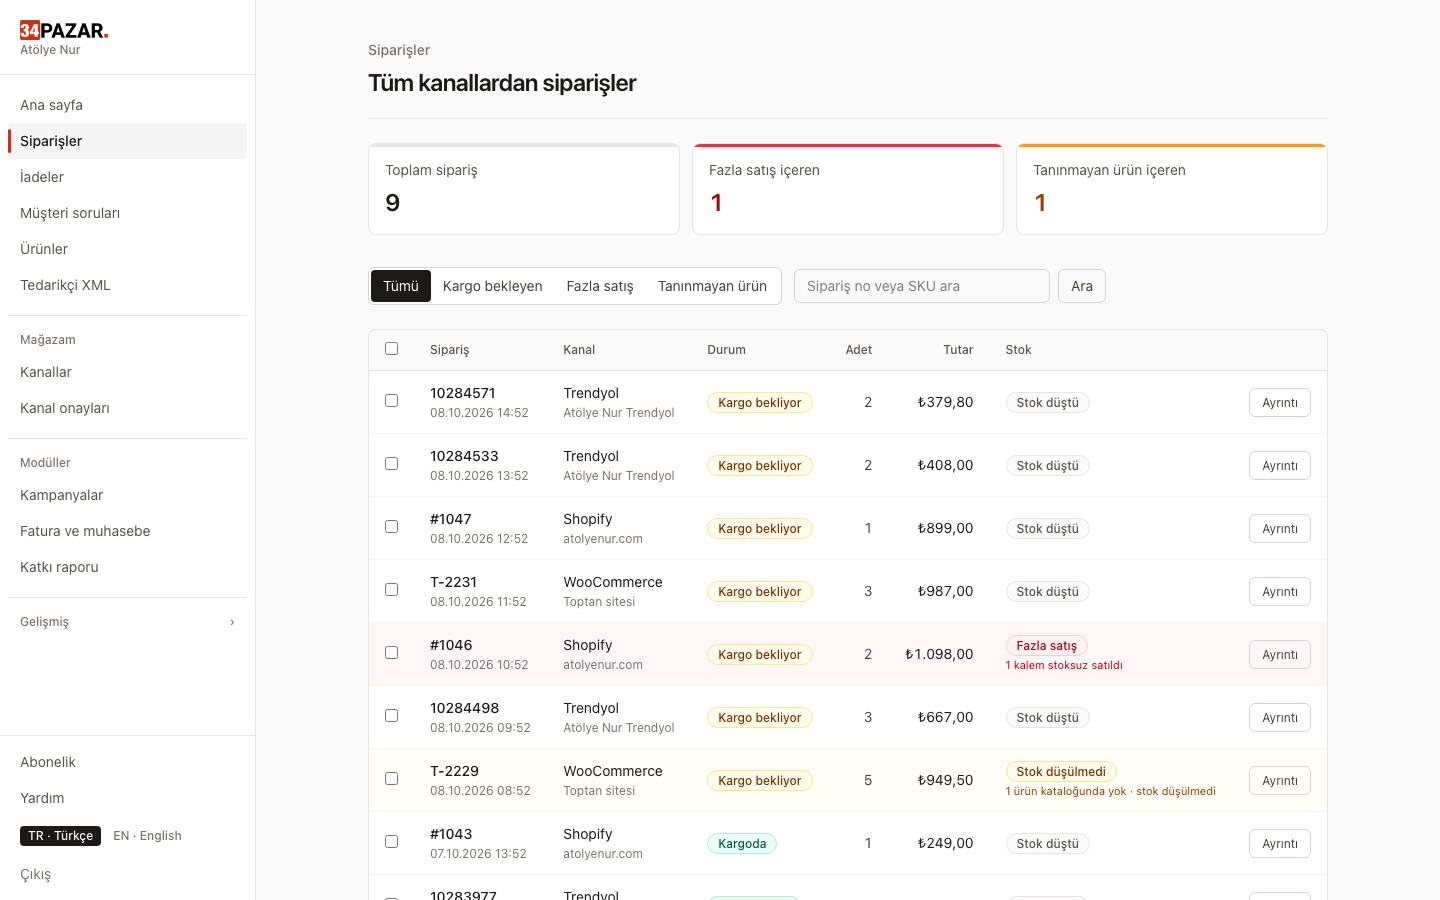
Task: Go to Kanal onayları
Action: [127, 408]
